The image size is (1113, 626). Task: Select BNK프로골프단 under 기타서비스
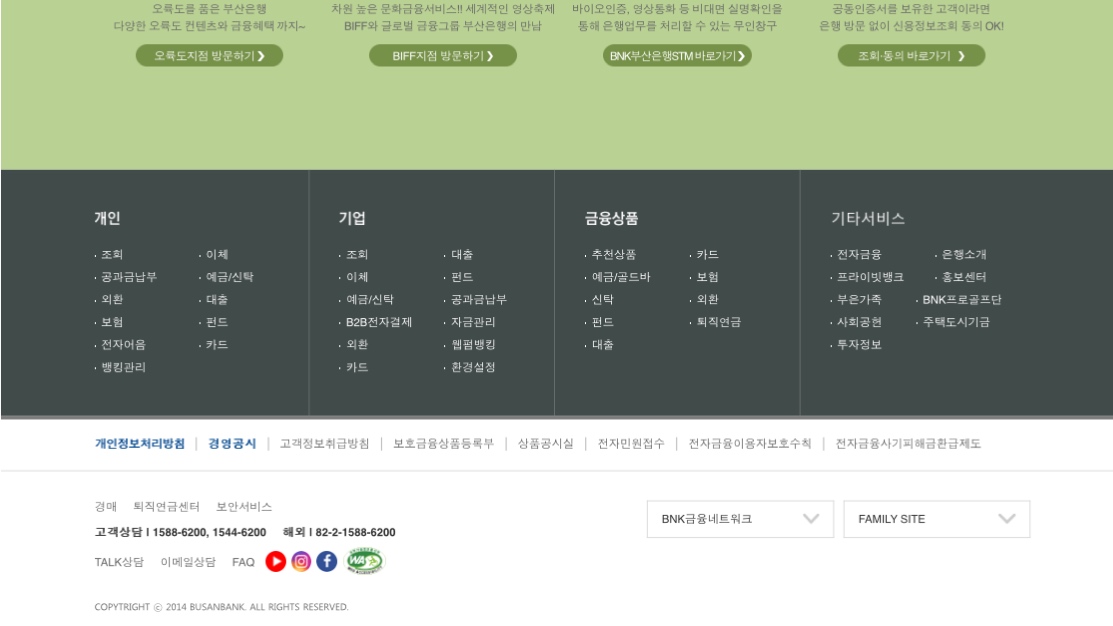pyautogui.click(x=962, y=300)
